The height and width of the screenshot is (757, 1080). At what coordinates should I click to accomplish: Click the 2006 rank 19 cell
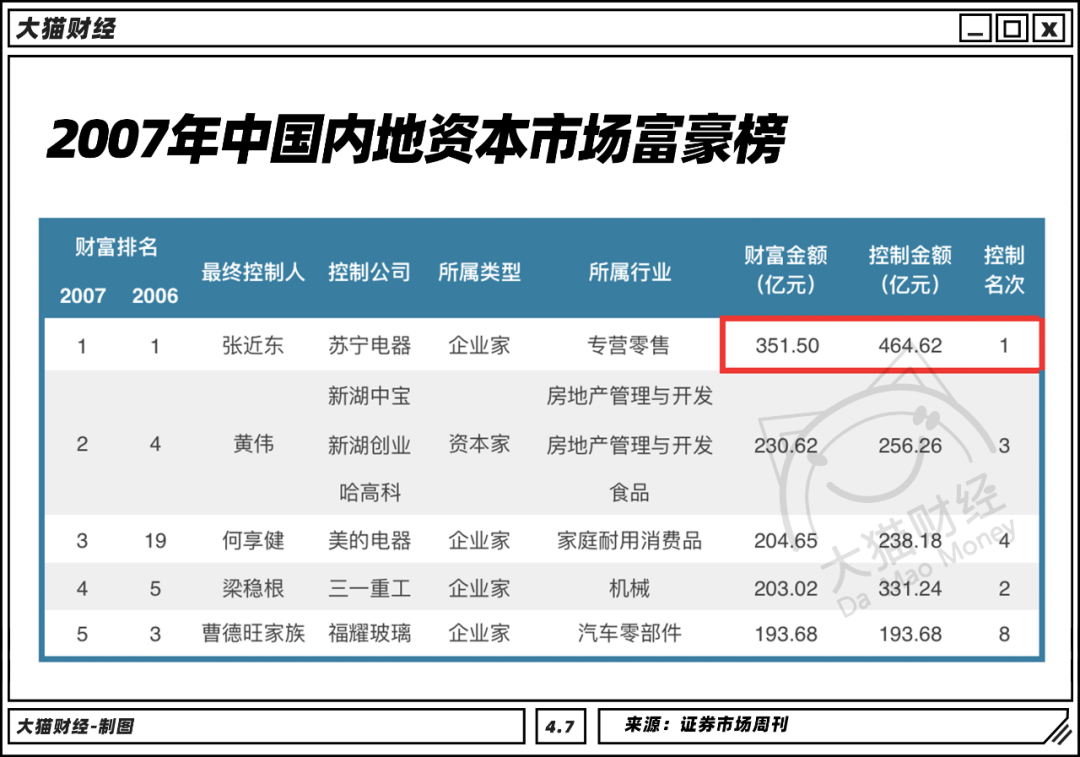(155, 541)
